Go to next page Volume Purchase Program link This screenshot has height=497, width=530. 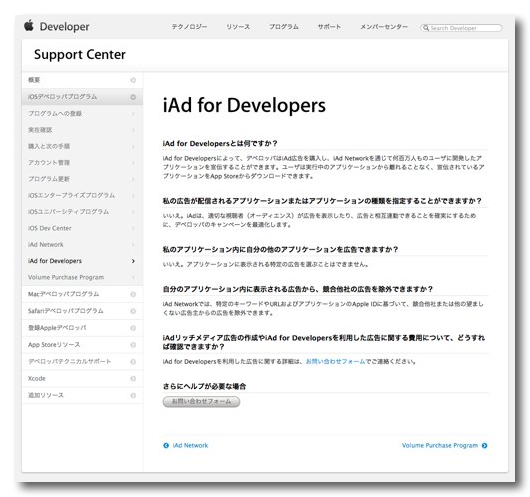[x=440, y=445]
